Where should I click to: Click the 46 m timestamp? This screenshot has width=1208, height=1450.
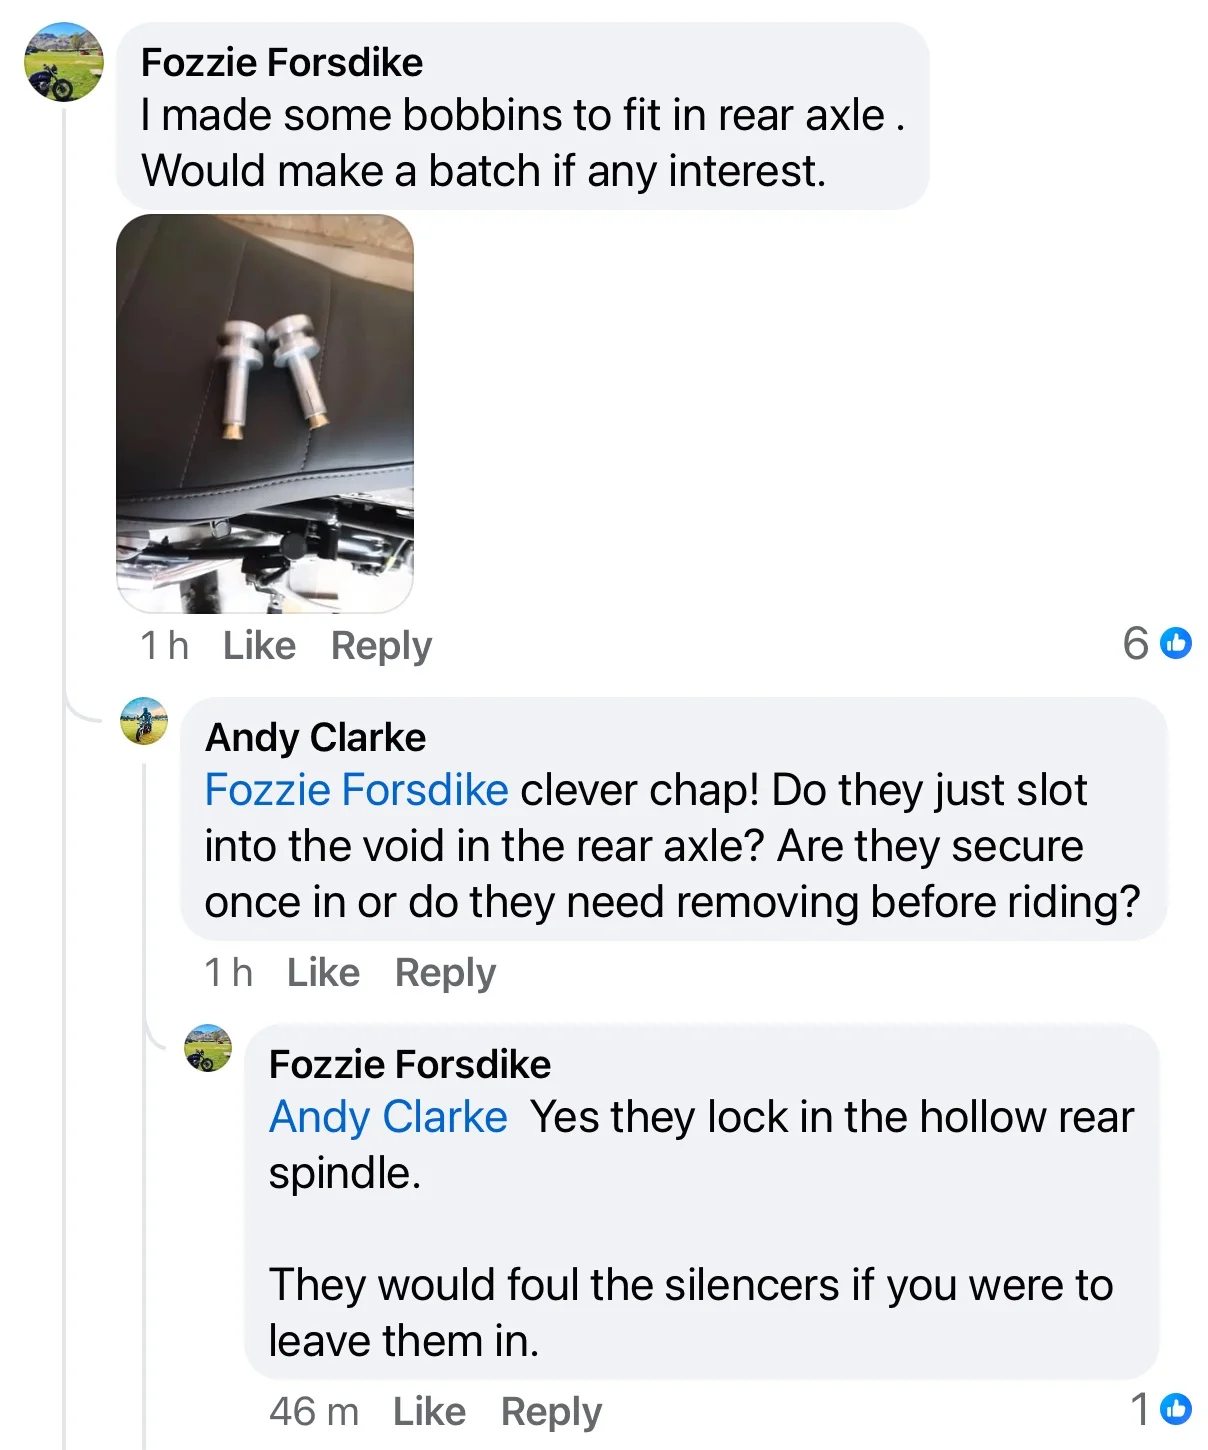313,1412
